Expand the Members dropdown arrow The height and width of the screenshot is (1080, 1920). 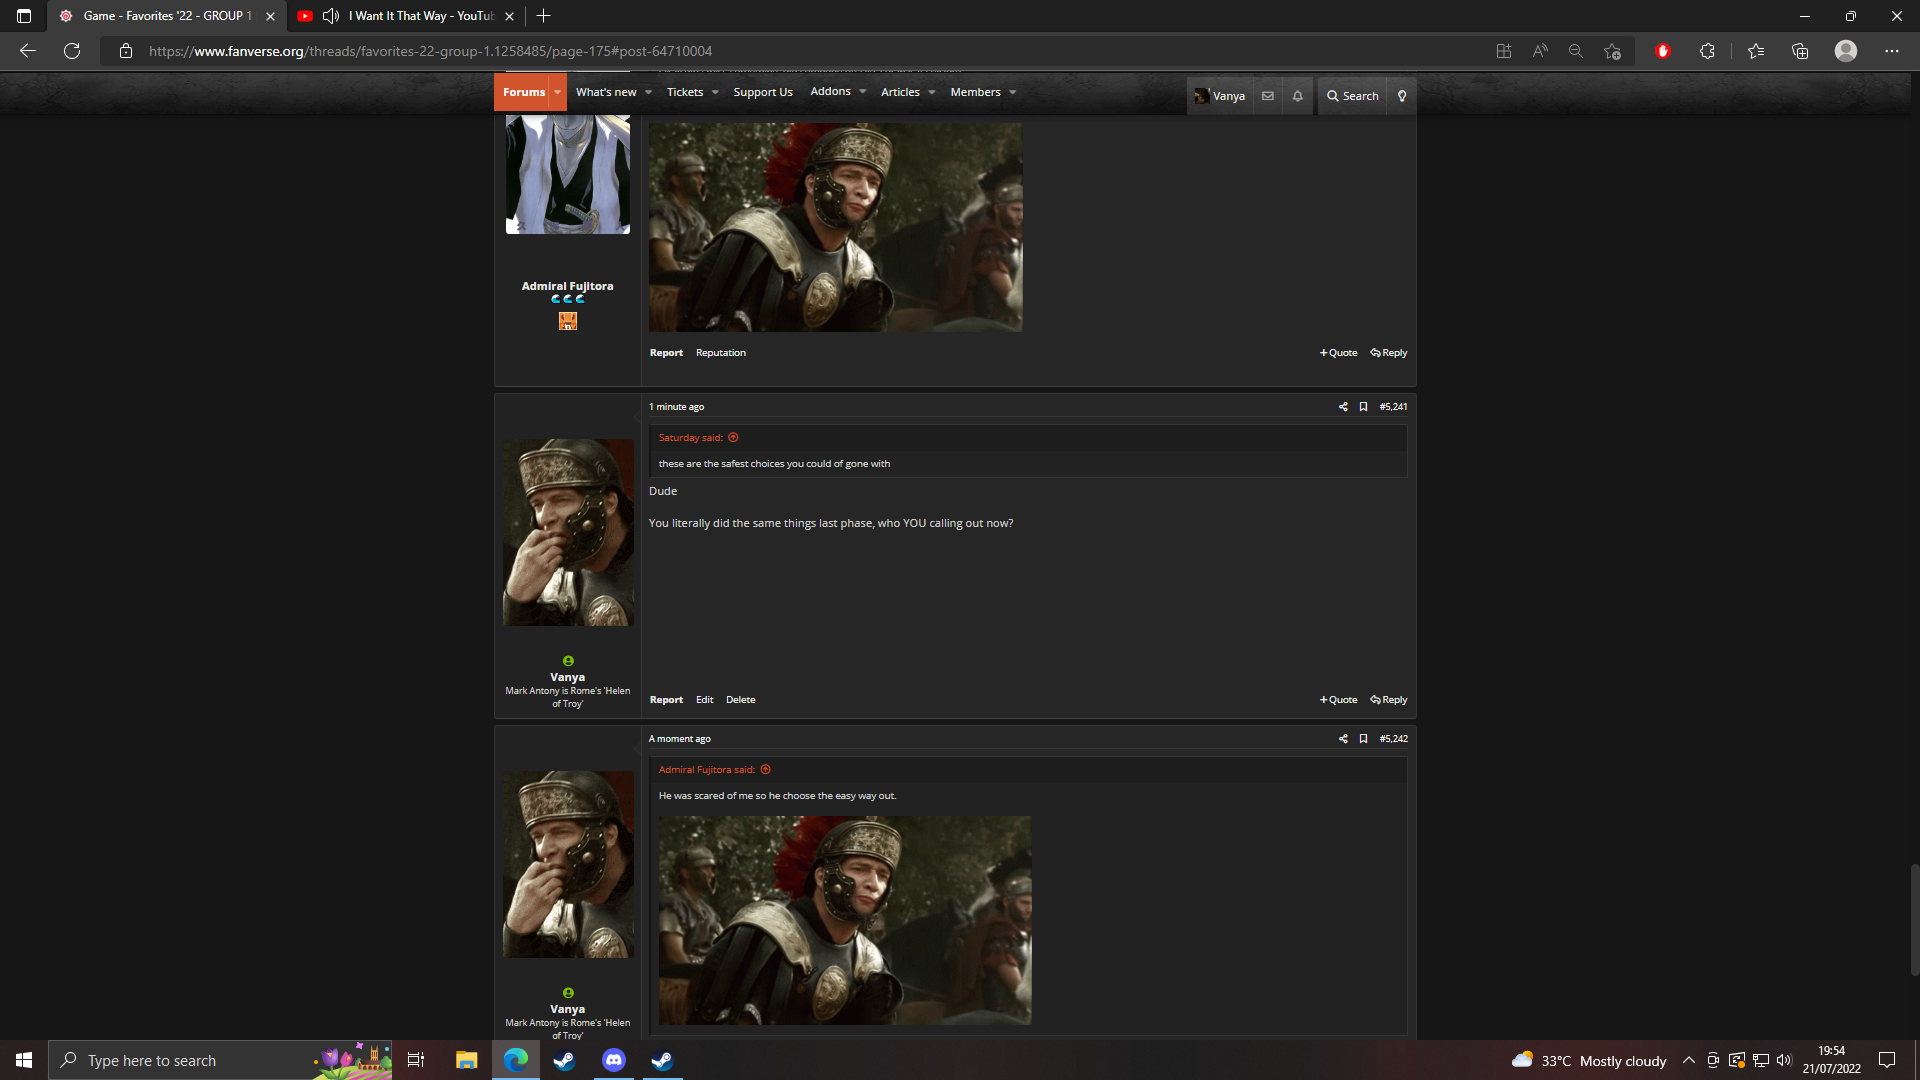[x=1012, y=92]
